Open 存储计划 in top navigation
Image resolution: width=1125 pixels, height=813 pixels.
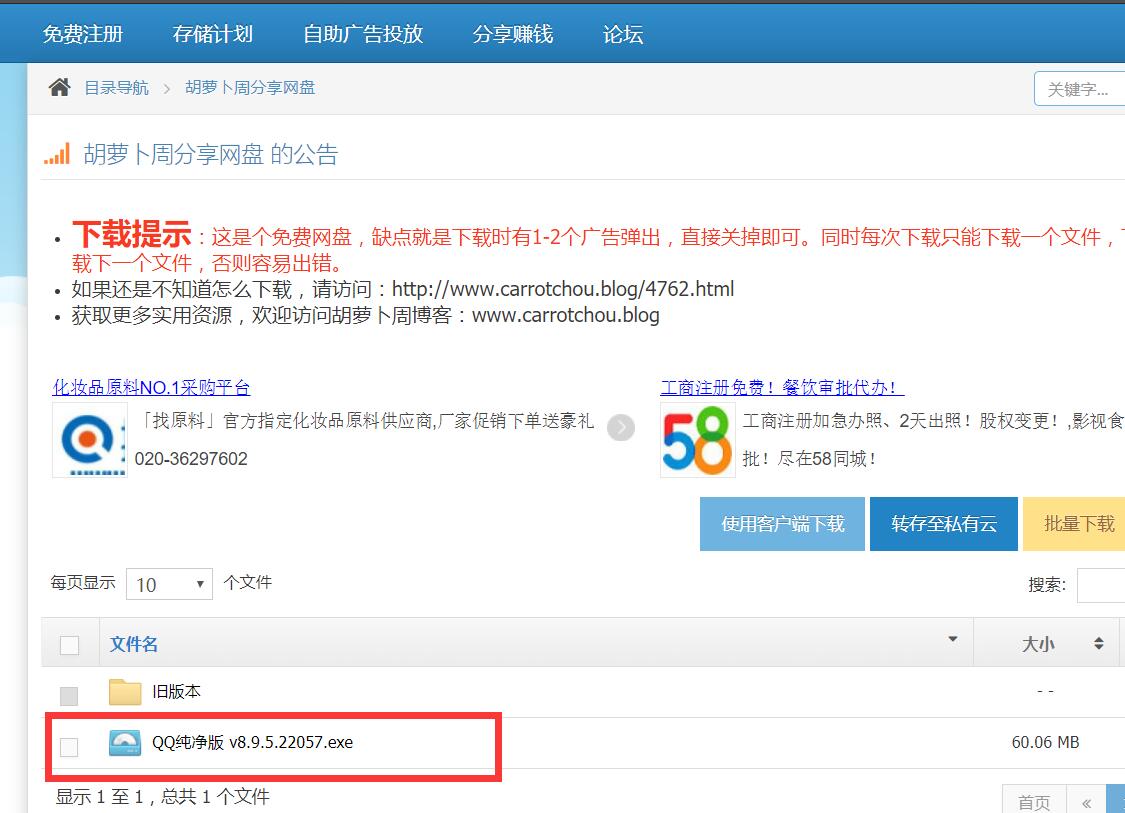click(x=213, y=34)
